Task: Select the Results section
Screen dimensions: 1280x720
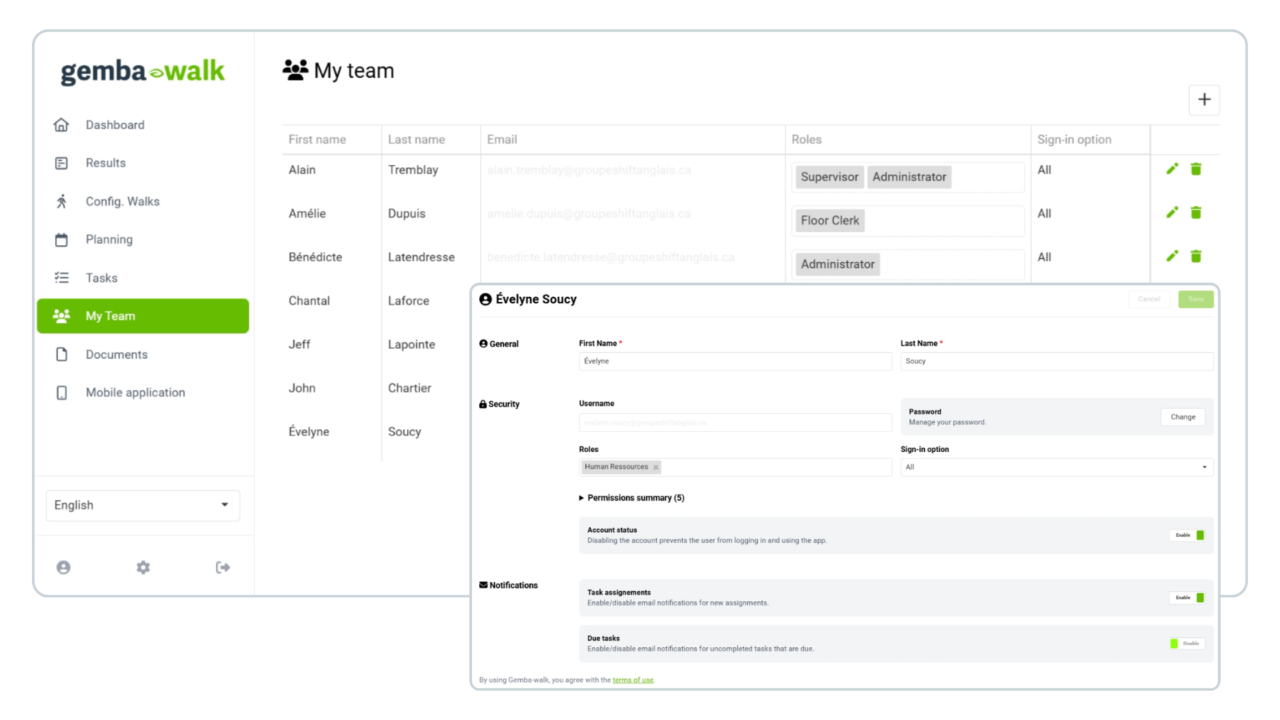Action: click(x=105, y=162)
